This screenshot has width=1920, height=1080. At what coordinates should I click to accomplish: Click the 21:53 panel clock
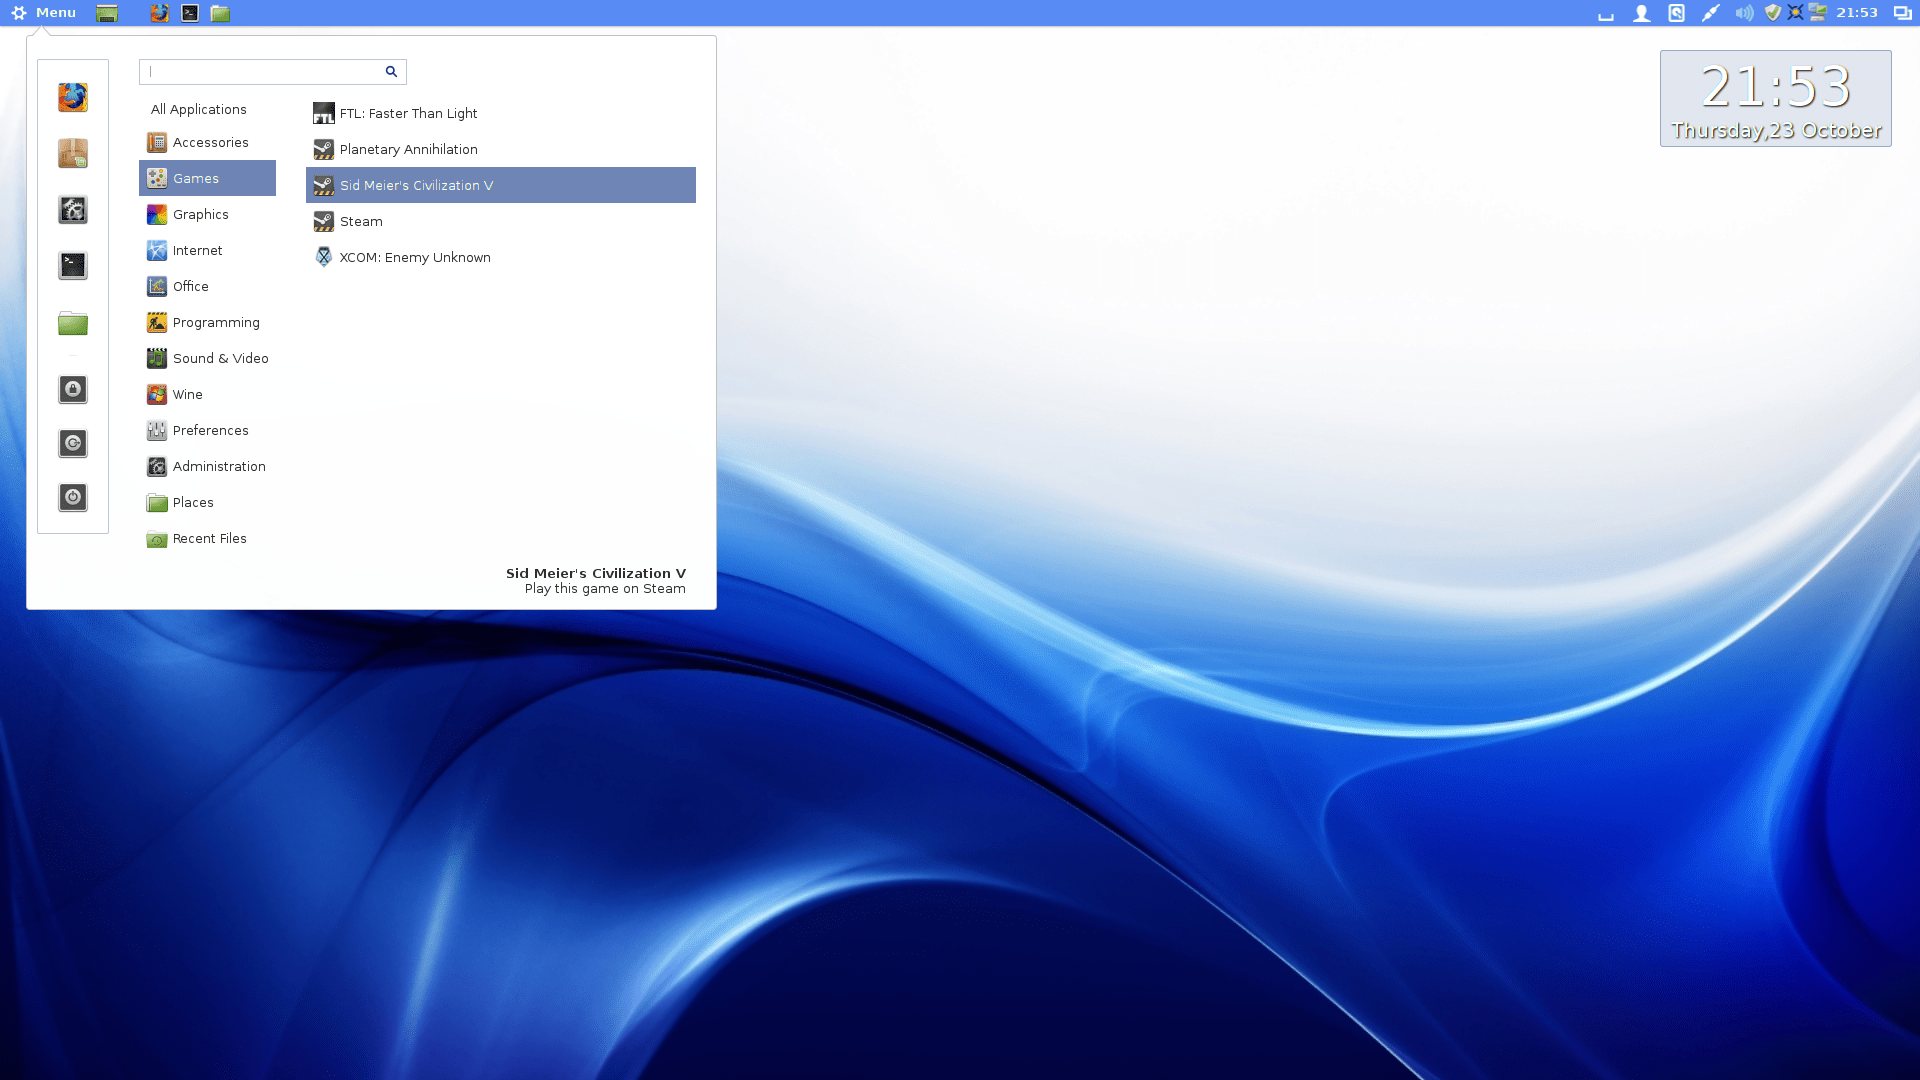(1857, 13)
